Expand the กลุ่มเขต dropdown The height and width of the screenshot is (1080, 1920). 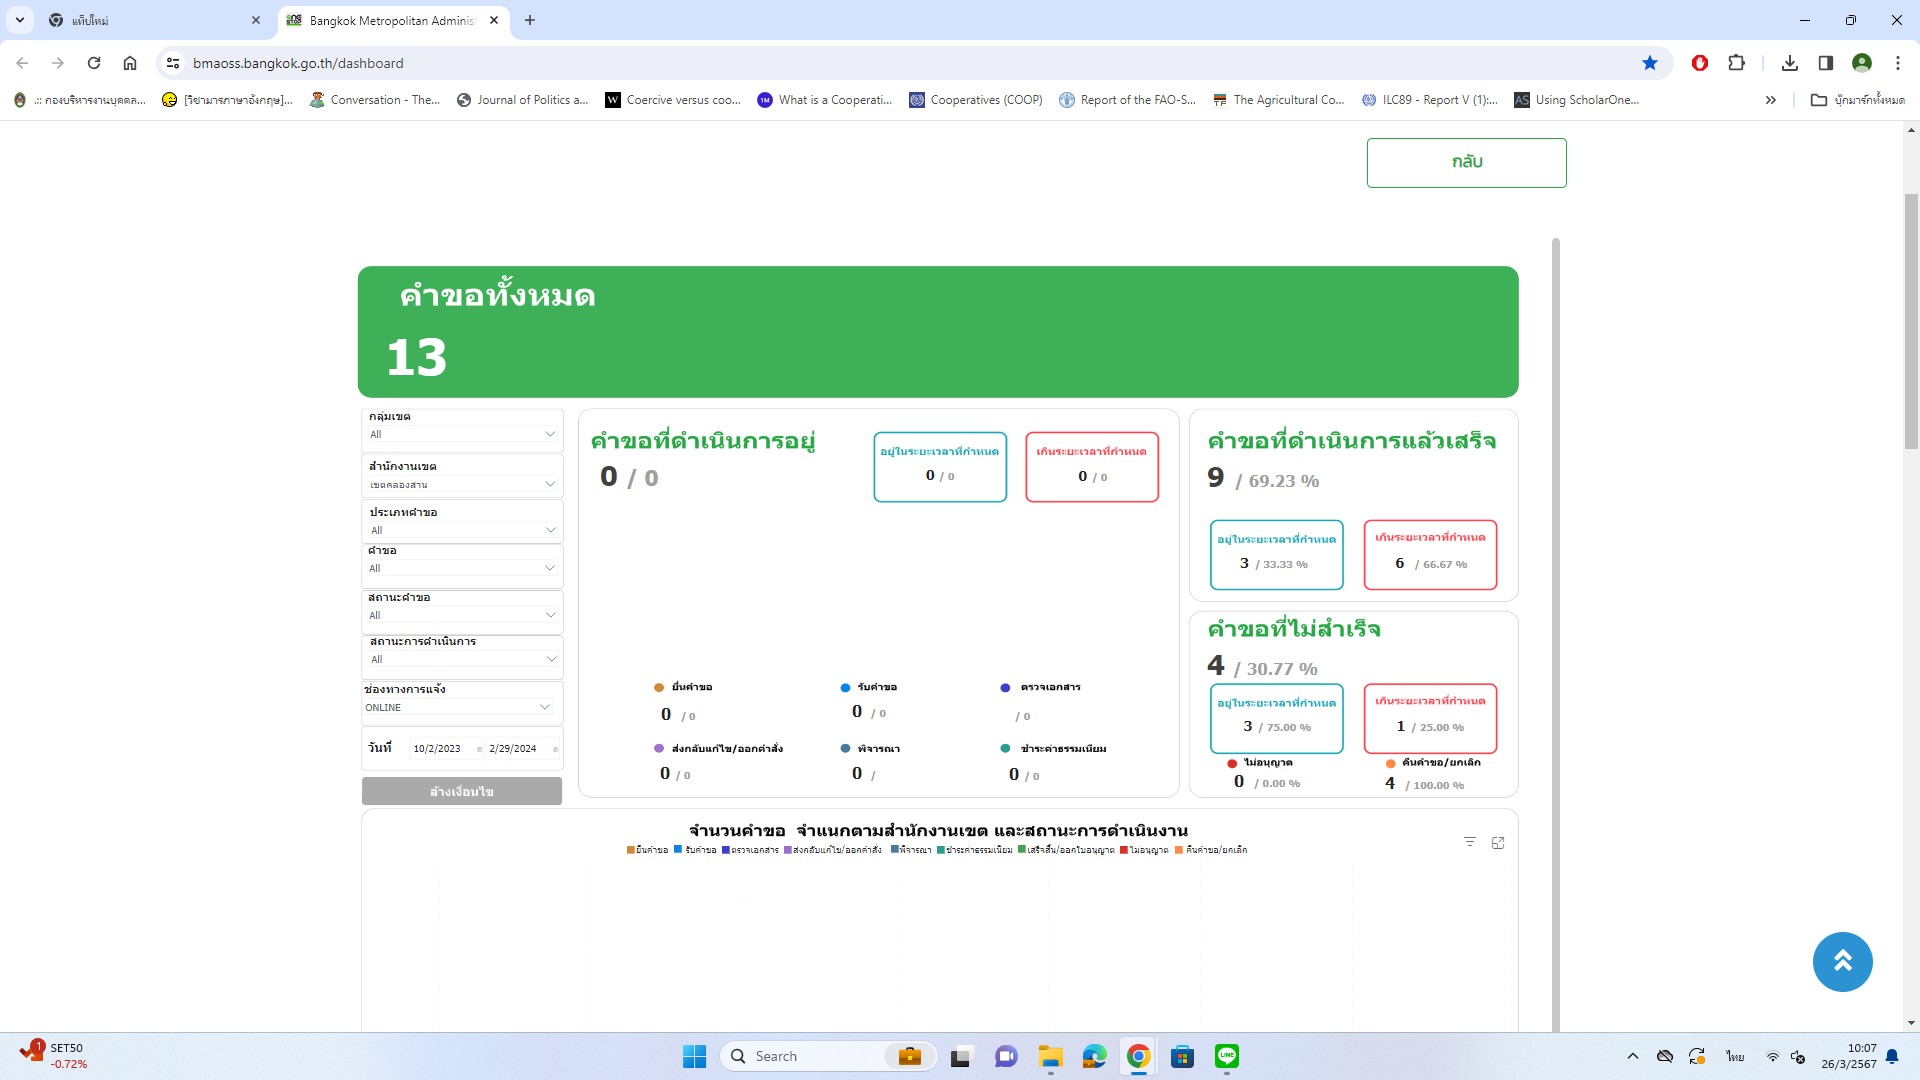point(462,434)
